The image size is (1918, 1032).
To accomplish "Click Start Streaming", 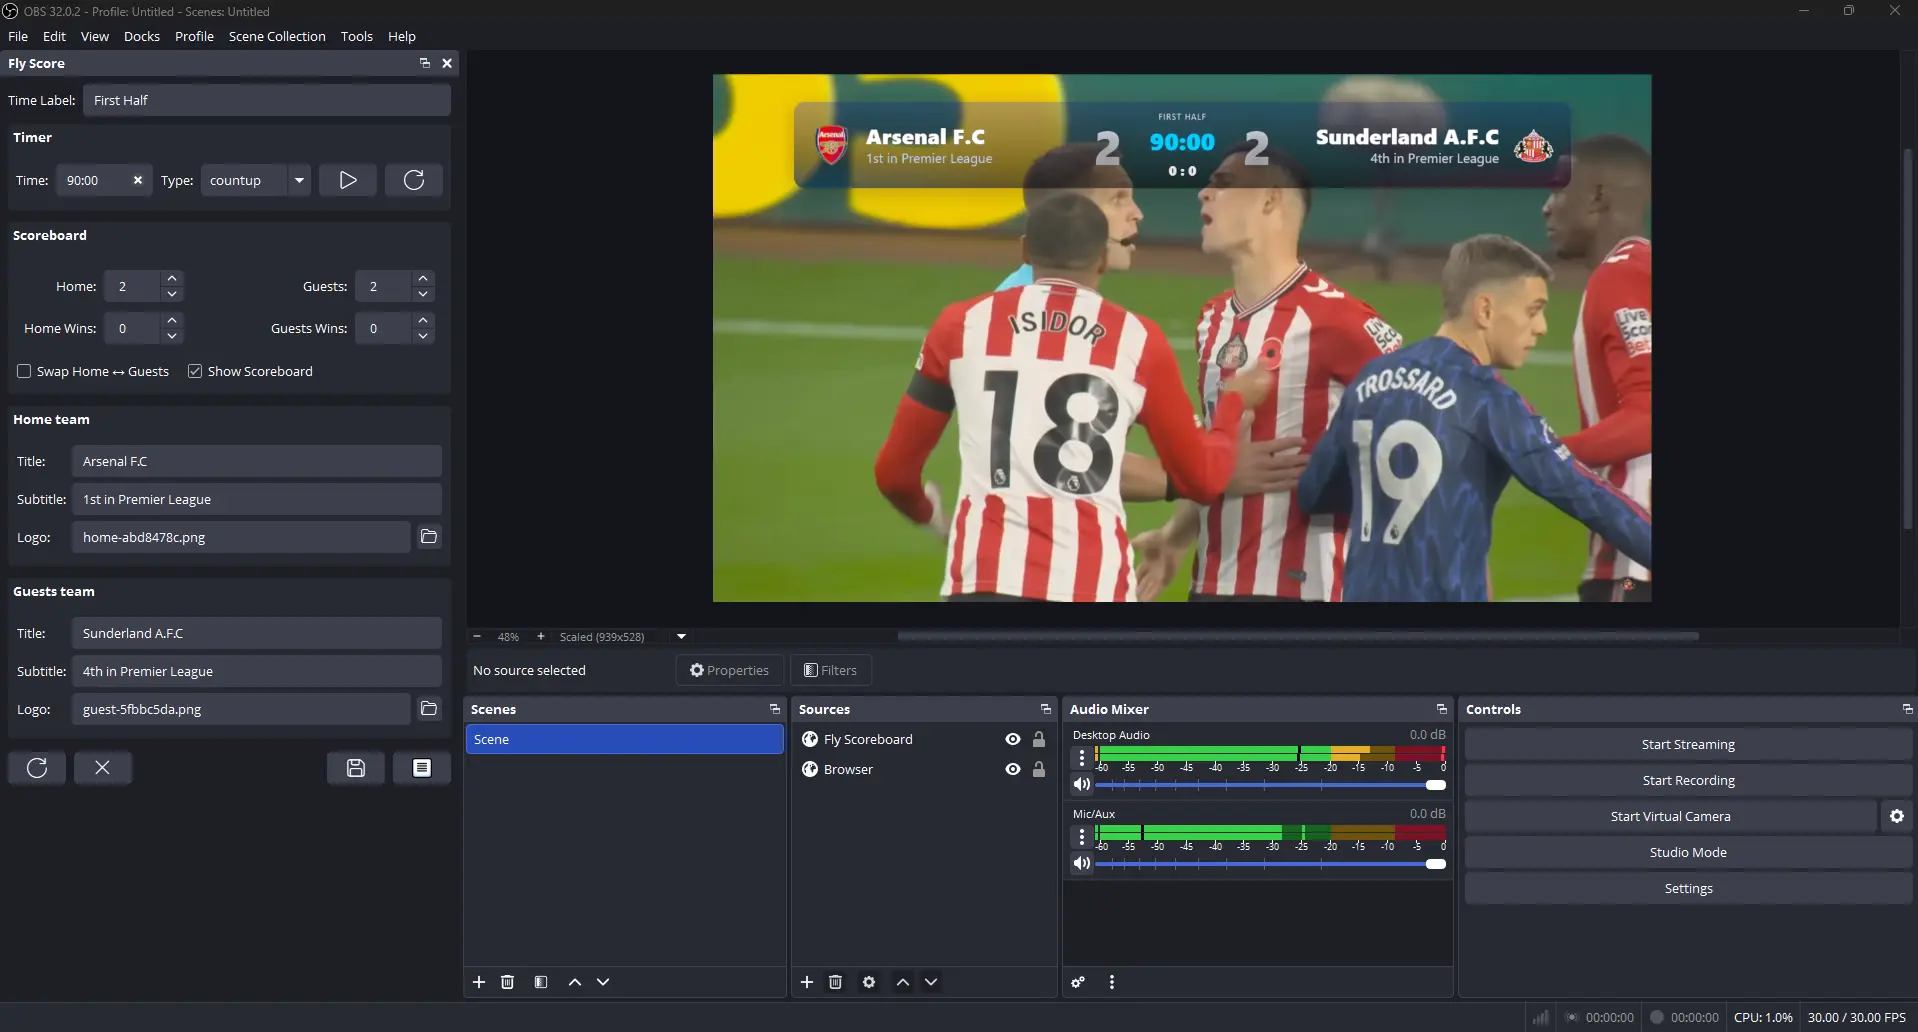I will [1687, 744].
